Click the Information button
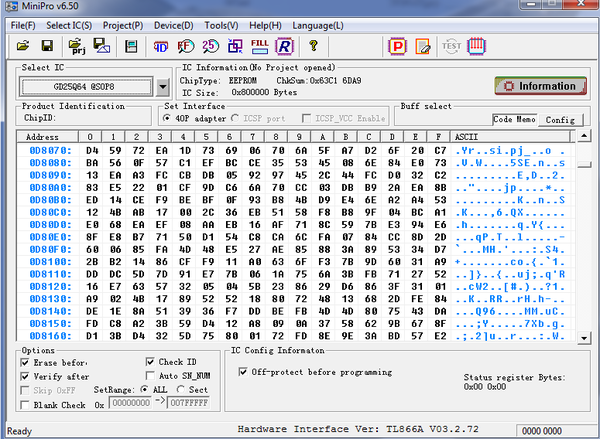600x439 pixels. (540, 86)
